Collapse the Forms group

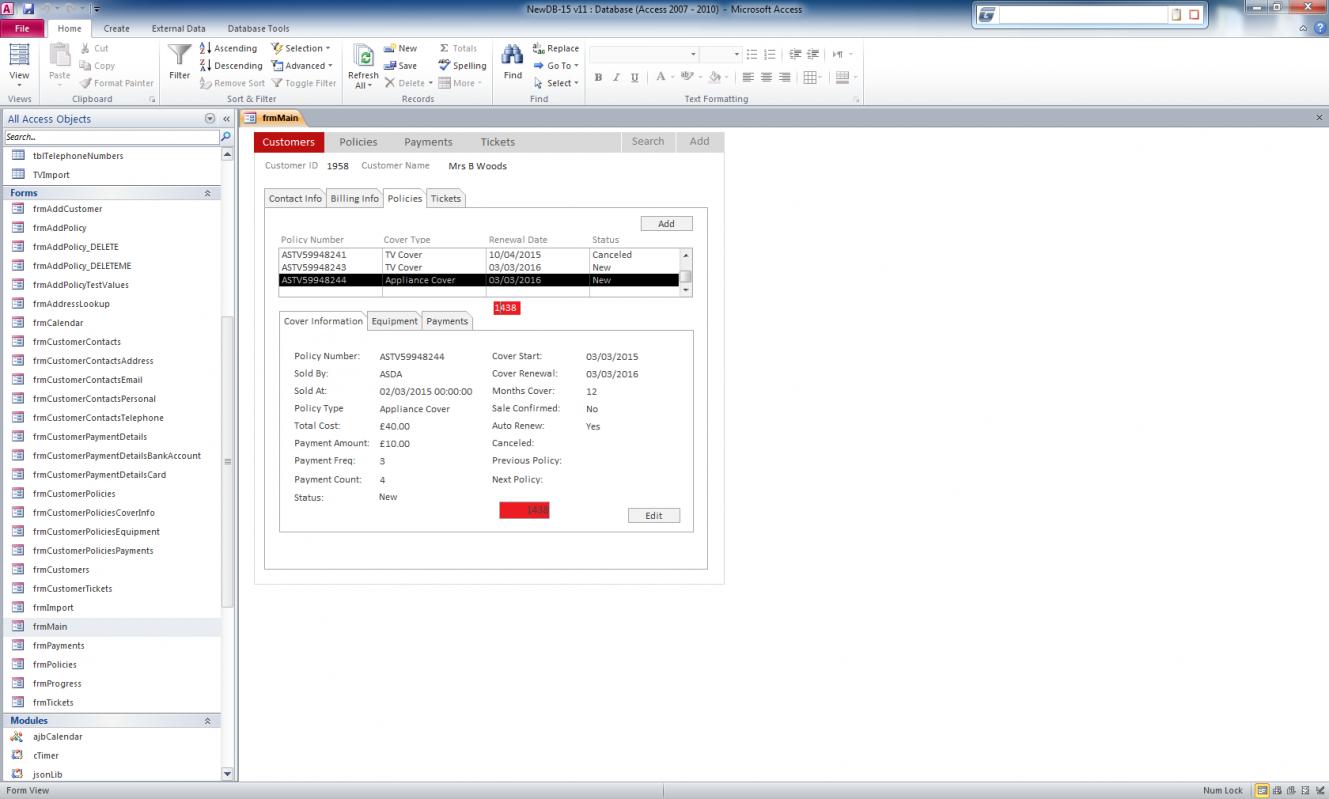click(208, 193)
